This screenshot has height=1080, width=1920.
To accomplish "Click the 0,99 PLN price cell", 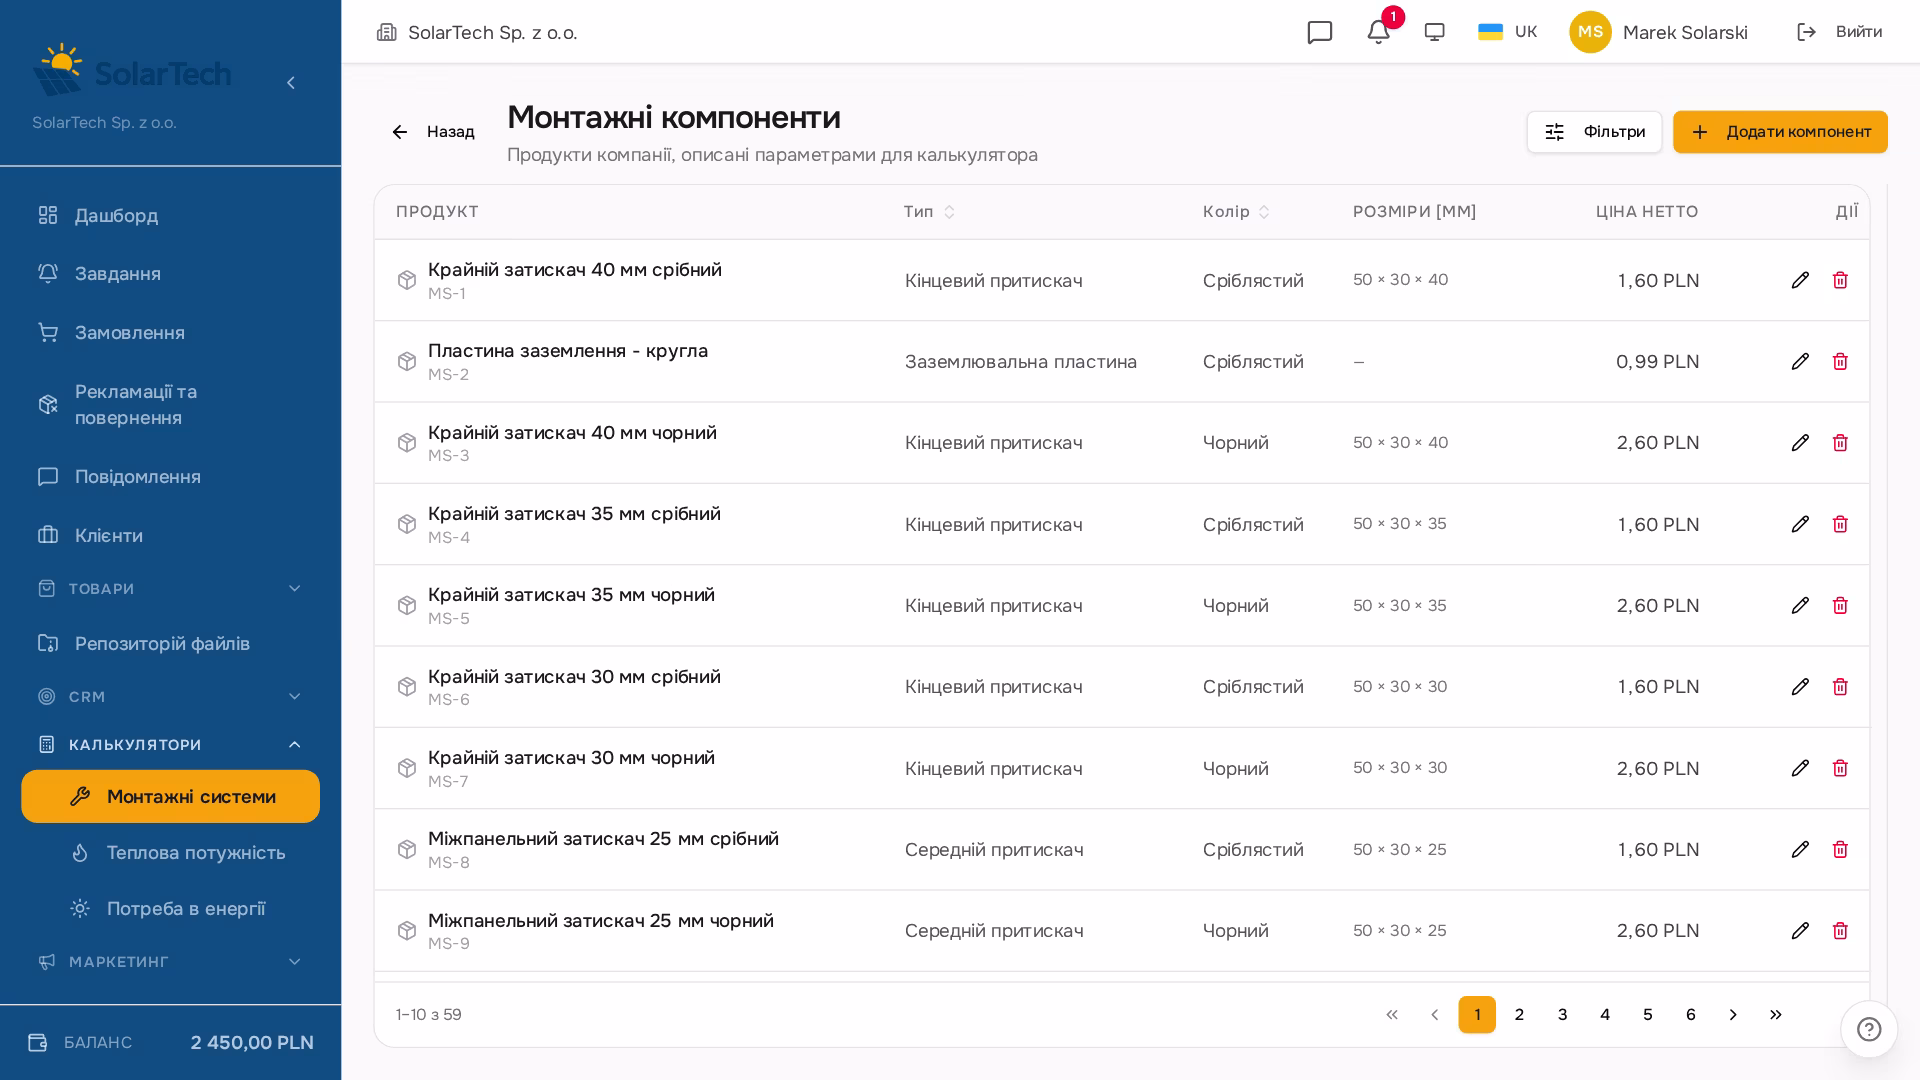I will 1657,362.
